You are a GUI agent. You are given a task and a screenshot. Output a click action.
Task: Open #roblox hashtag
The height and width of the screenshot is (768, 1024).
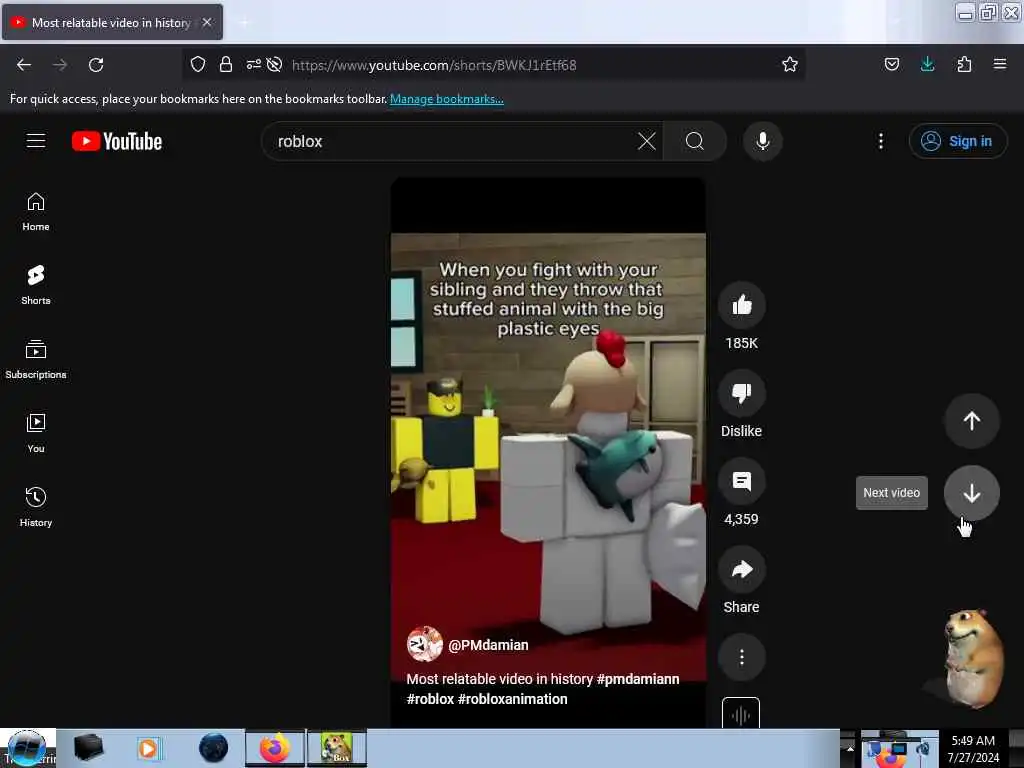430,699
